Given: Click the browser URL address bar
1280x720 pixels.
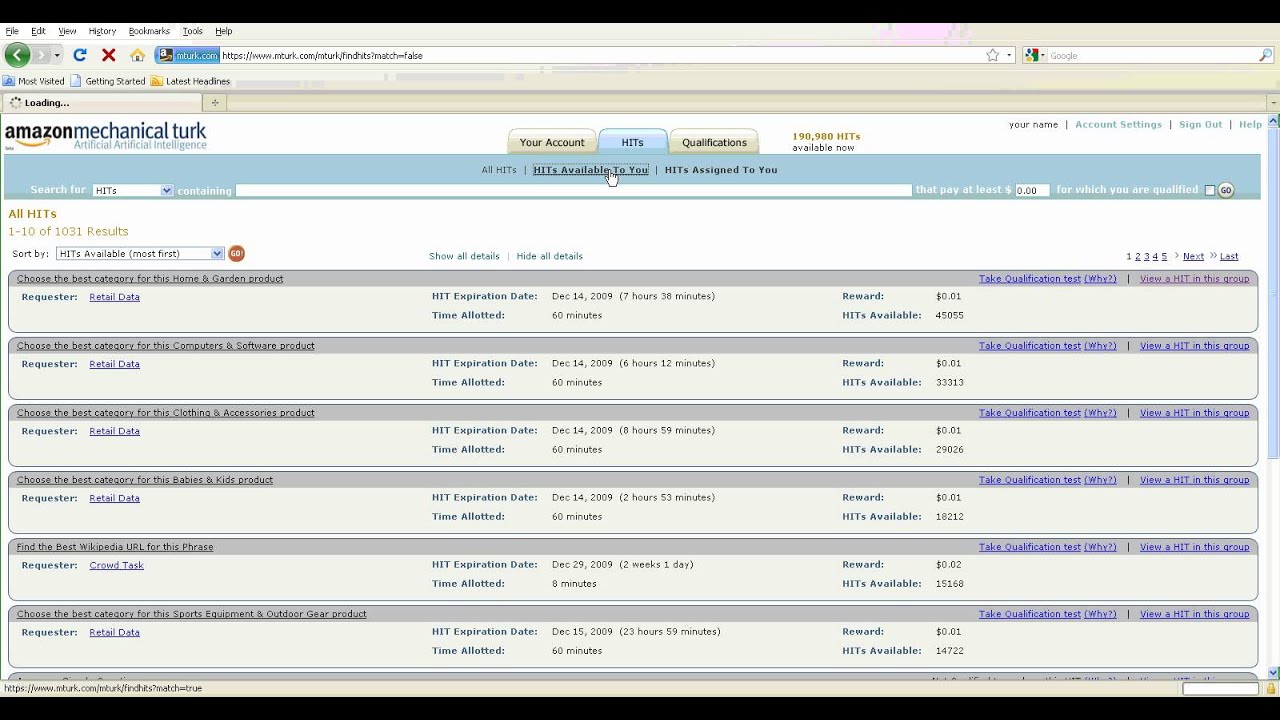Looking at the screenshot, I should (600, 55).
